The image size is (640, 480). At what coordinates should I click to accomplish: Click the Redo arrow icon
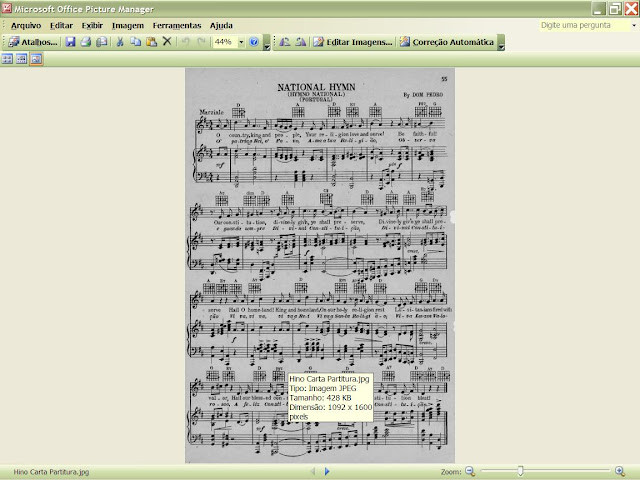coord(201,42)
